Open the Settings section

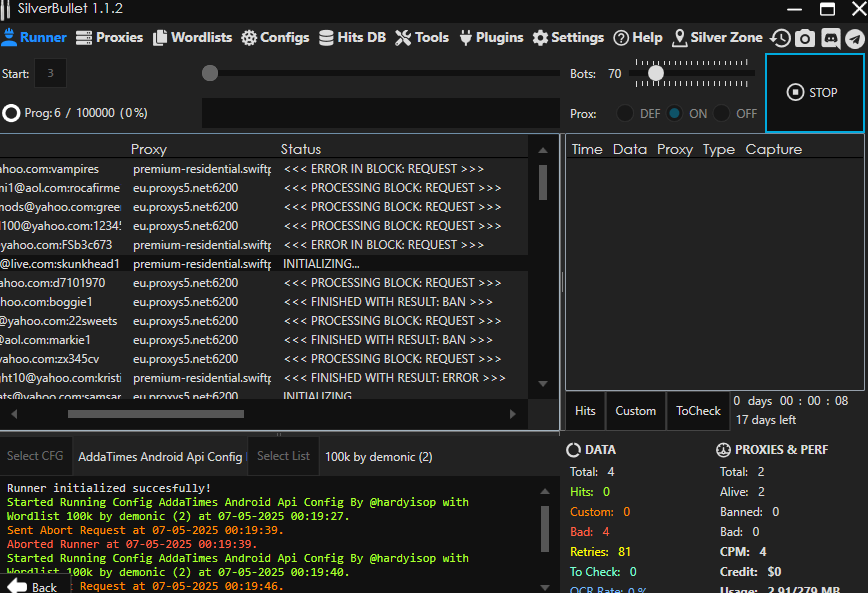[x=569, y=38]
